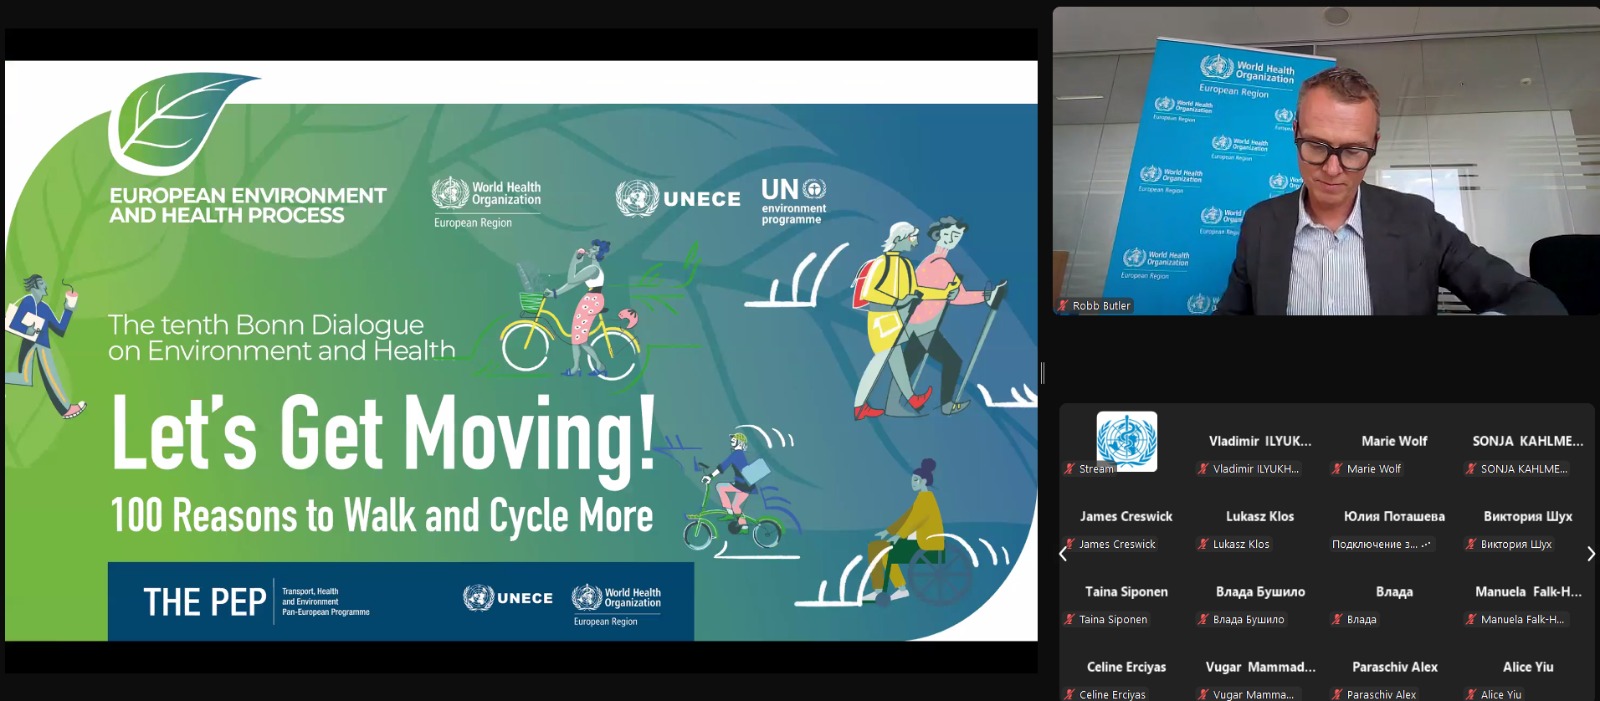Screen dimensions: 1600x701
Task: Go to the previous page of participants
Action: pyautogui.click(x=1063, y=554)
